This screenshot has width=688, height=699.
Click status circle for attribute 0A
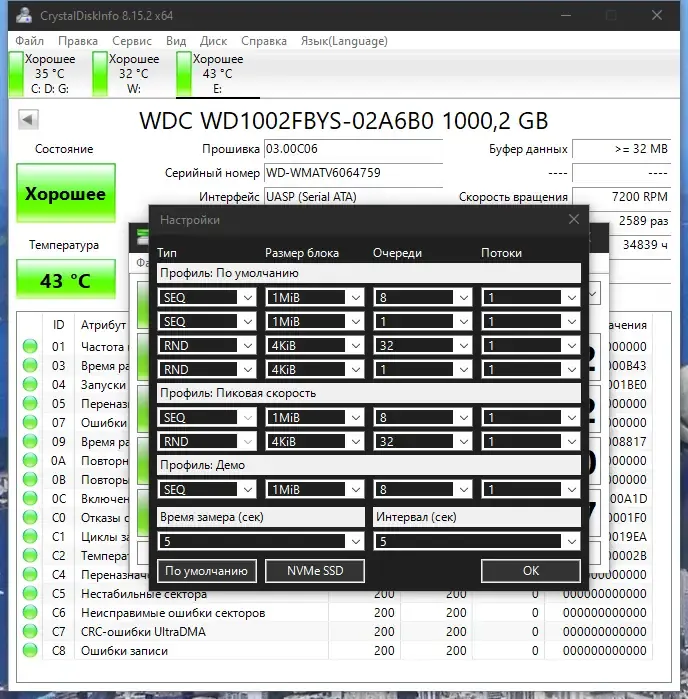pyautogui.click(x=30, y=461)
